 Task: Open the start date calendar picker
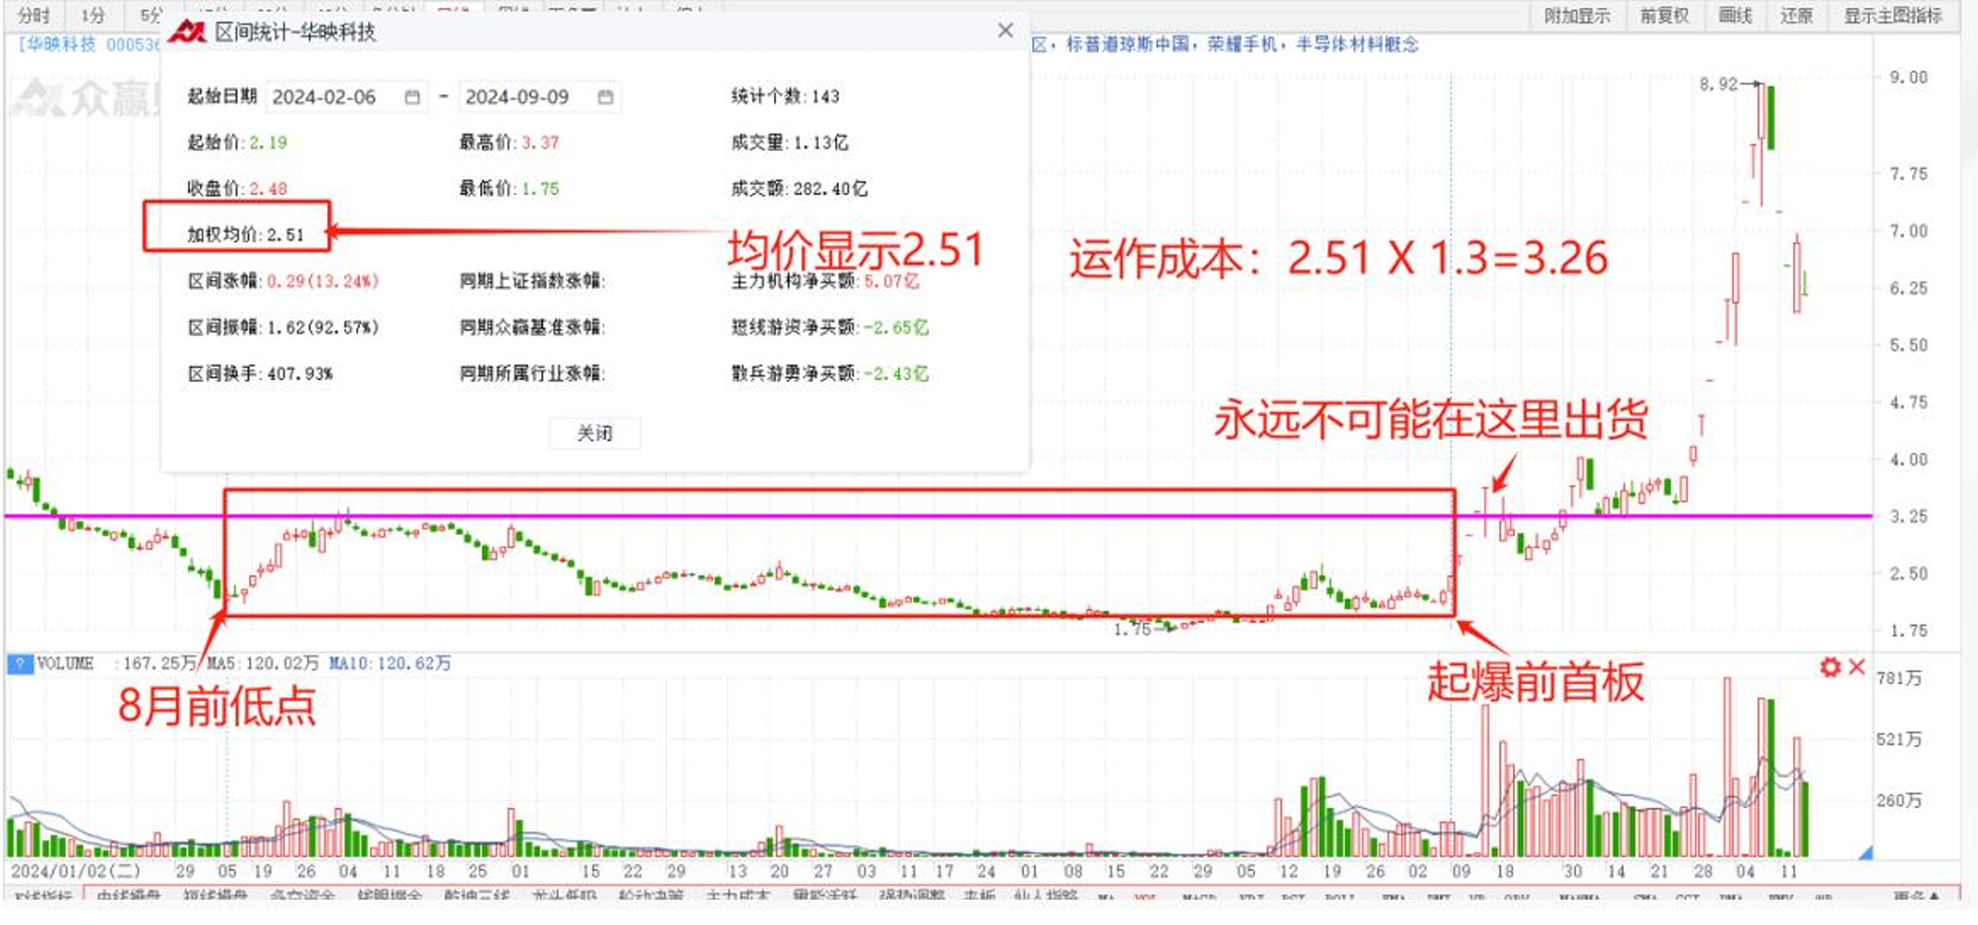pyautogui.click(x=412, y=97)
